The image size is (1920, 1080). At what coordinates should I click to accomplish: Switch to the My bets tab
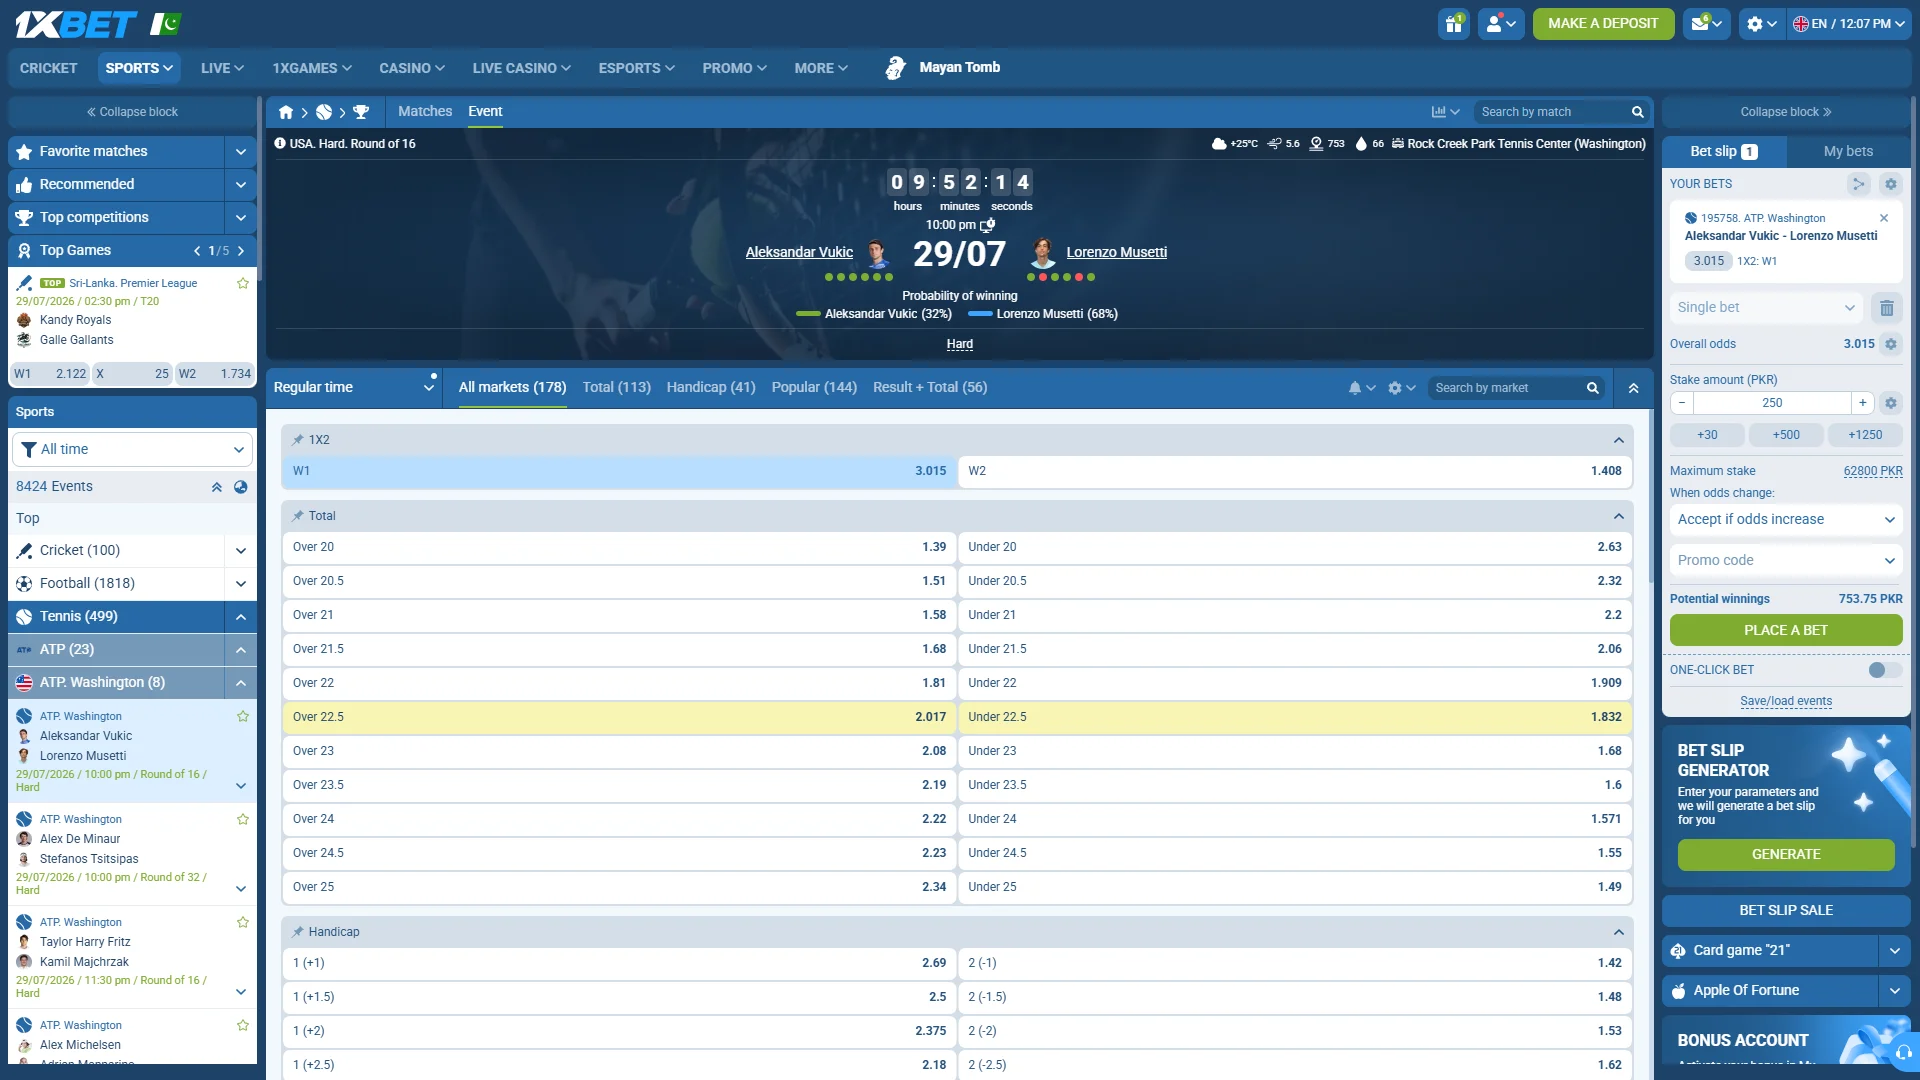(1848, 151)
